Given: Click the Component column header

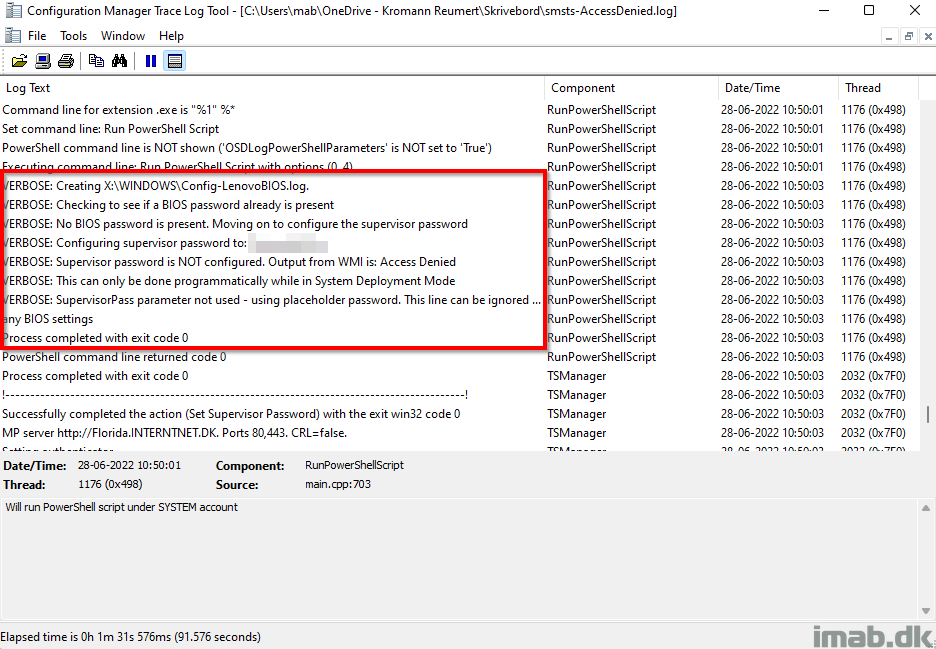Looking at the screenshot, I should (632, 88).
